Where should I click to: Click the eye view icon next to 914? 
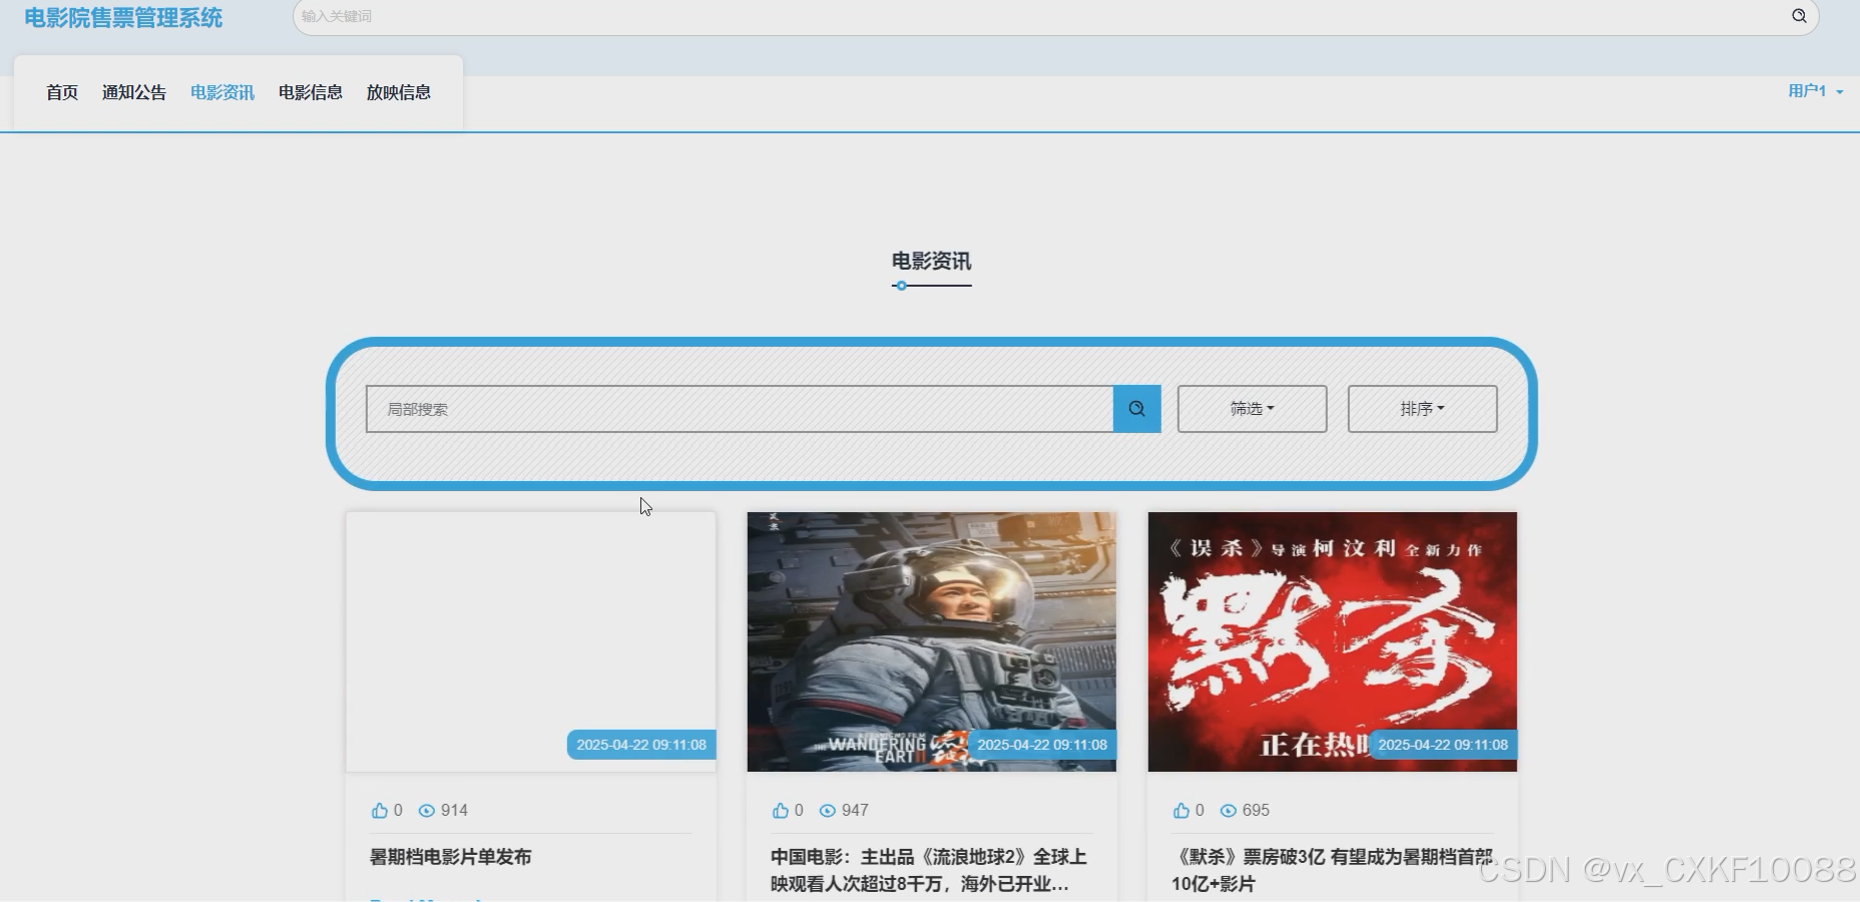pos(427,810)
